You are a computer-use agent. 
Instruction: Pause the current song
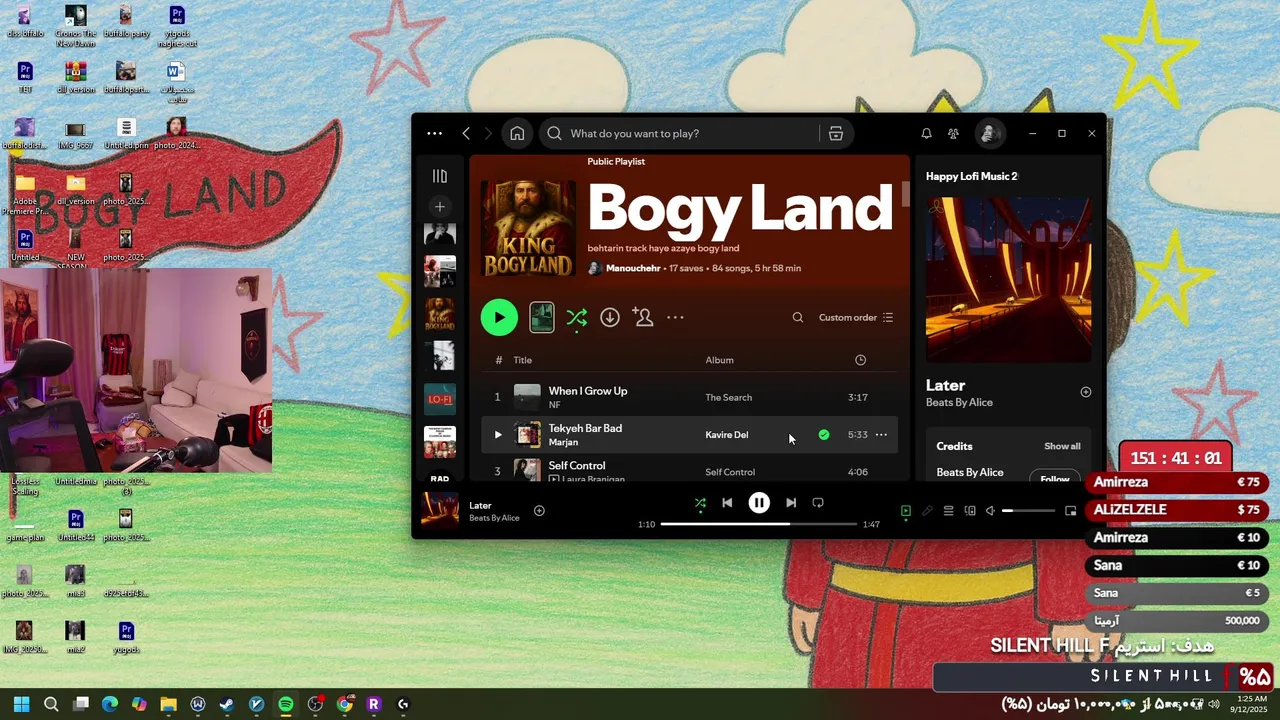(x=759, y=503)
